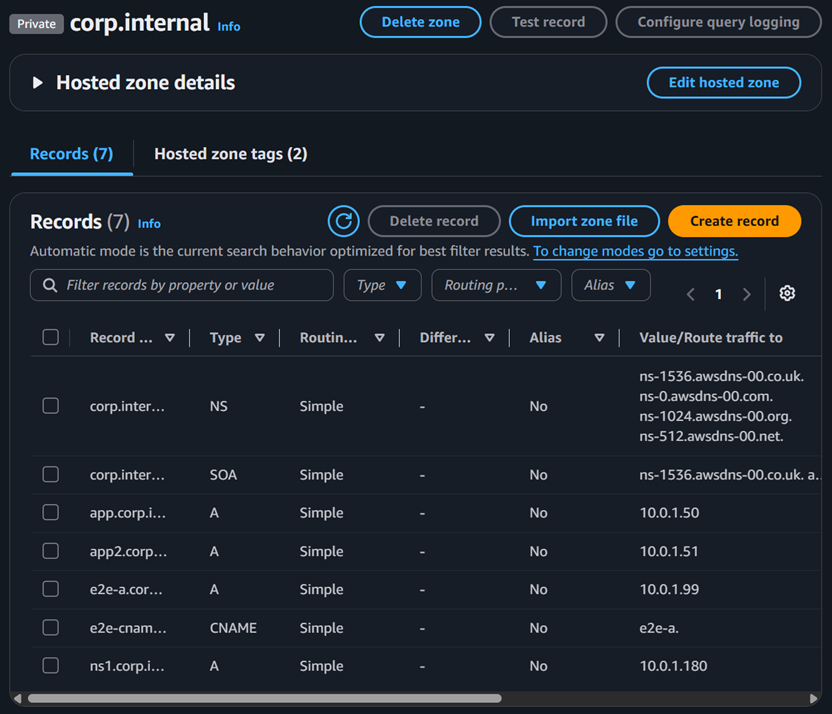Click the Delete zone button
832x714 pixels.
pyautogui.click(x=421, y=22)
